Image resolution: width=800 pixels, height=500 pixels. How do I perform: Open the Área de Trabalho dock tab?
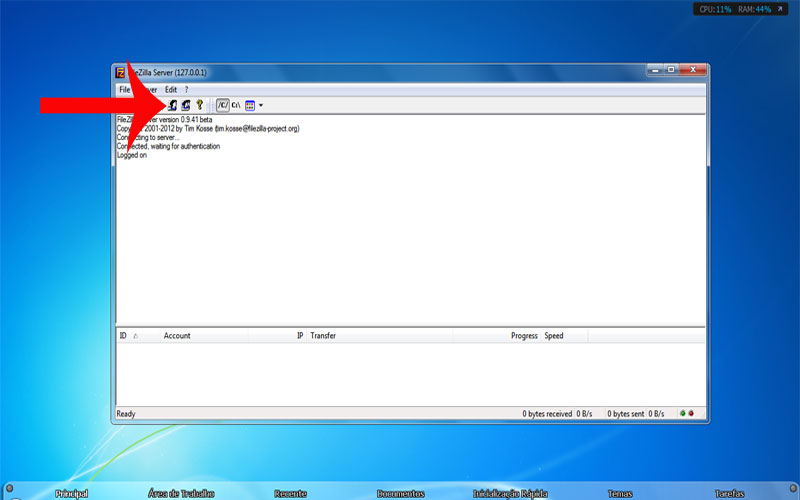pos(181,493)
